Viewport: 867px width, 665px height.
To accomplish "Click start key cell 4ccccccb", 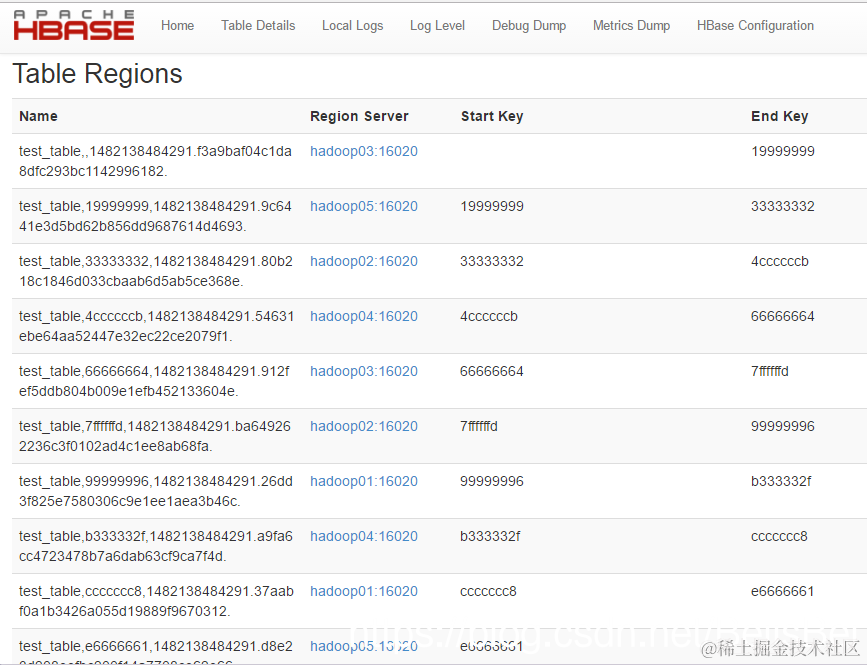I will [x=489, y=316].
